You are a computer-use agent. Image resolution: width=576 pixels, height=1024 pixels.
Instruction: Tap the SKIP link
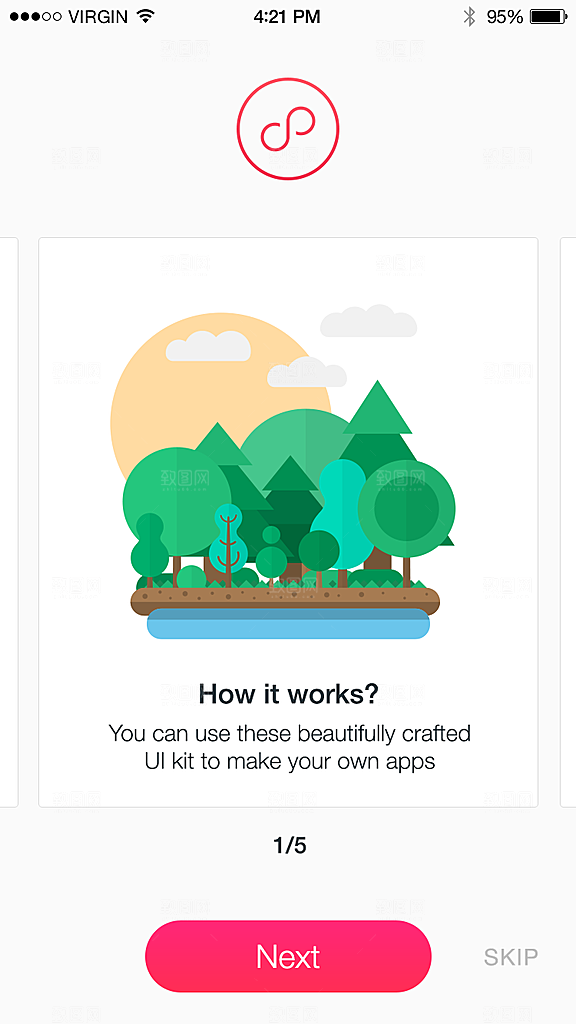coord(511,957)
